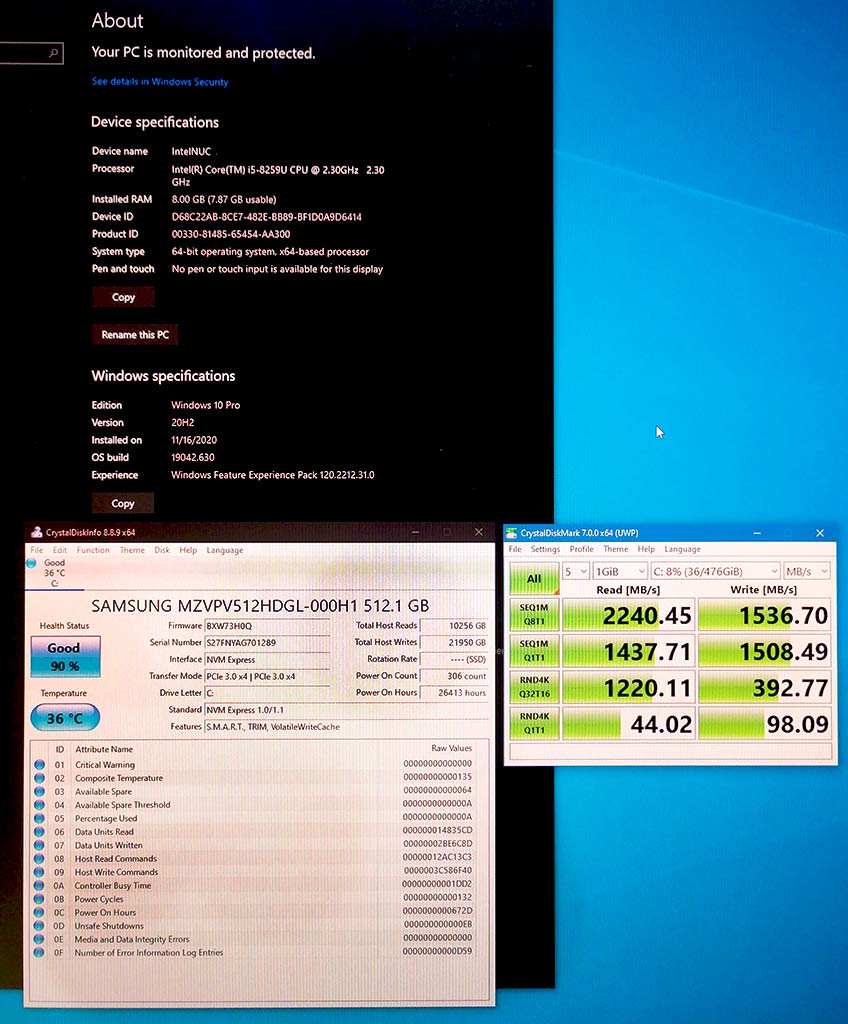
Task: Click the CrystalDiskMark title bar app icon
Action: (x=512, y=533)
